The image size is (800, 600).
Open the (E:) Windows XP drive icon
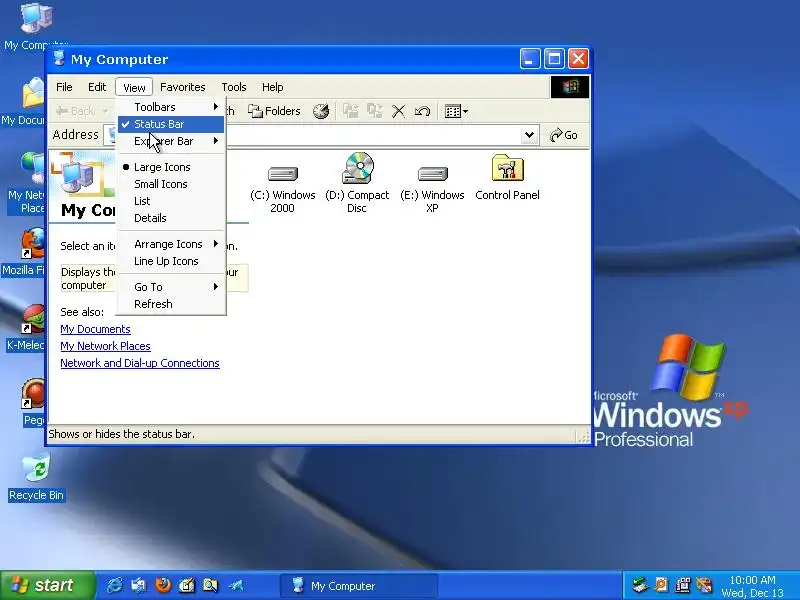(x=432, y=184)
